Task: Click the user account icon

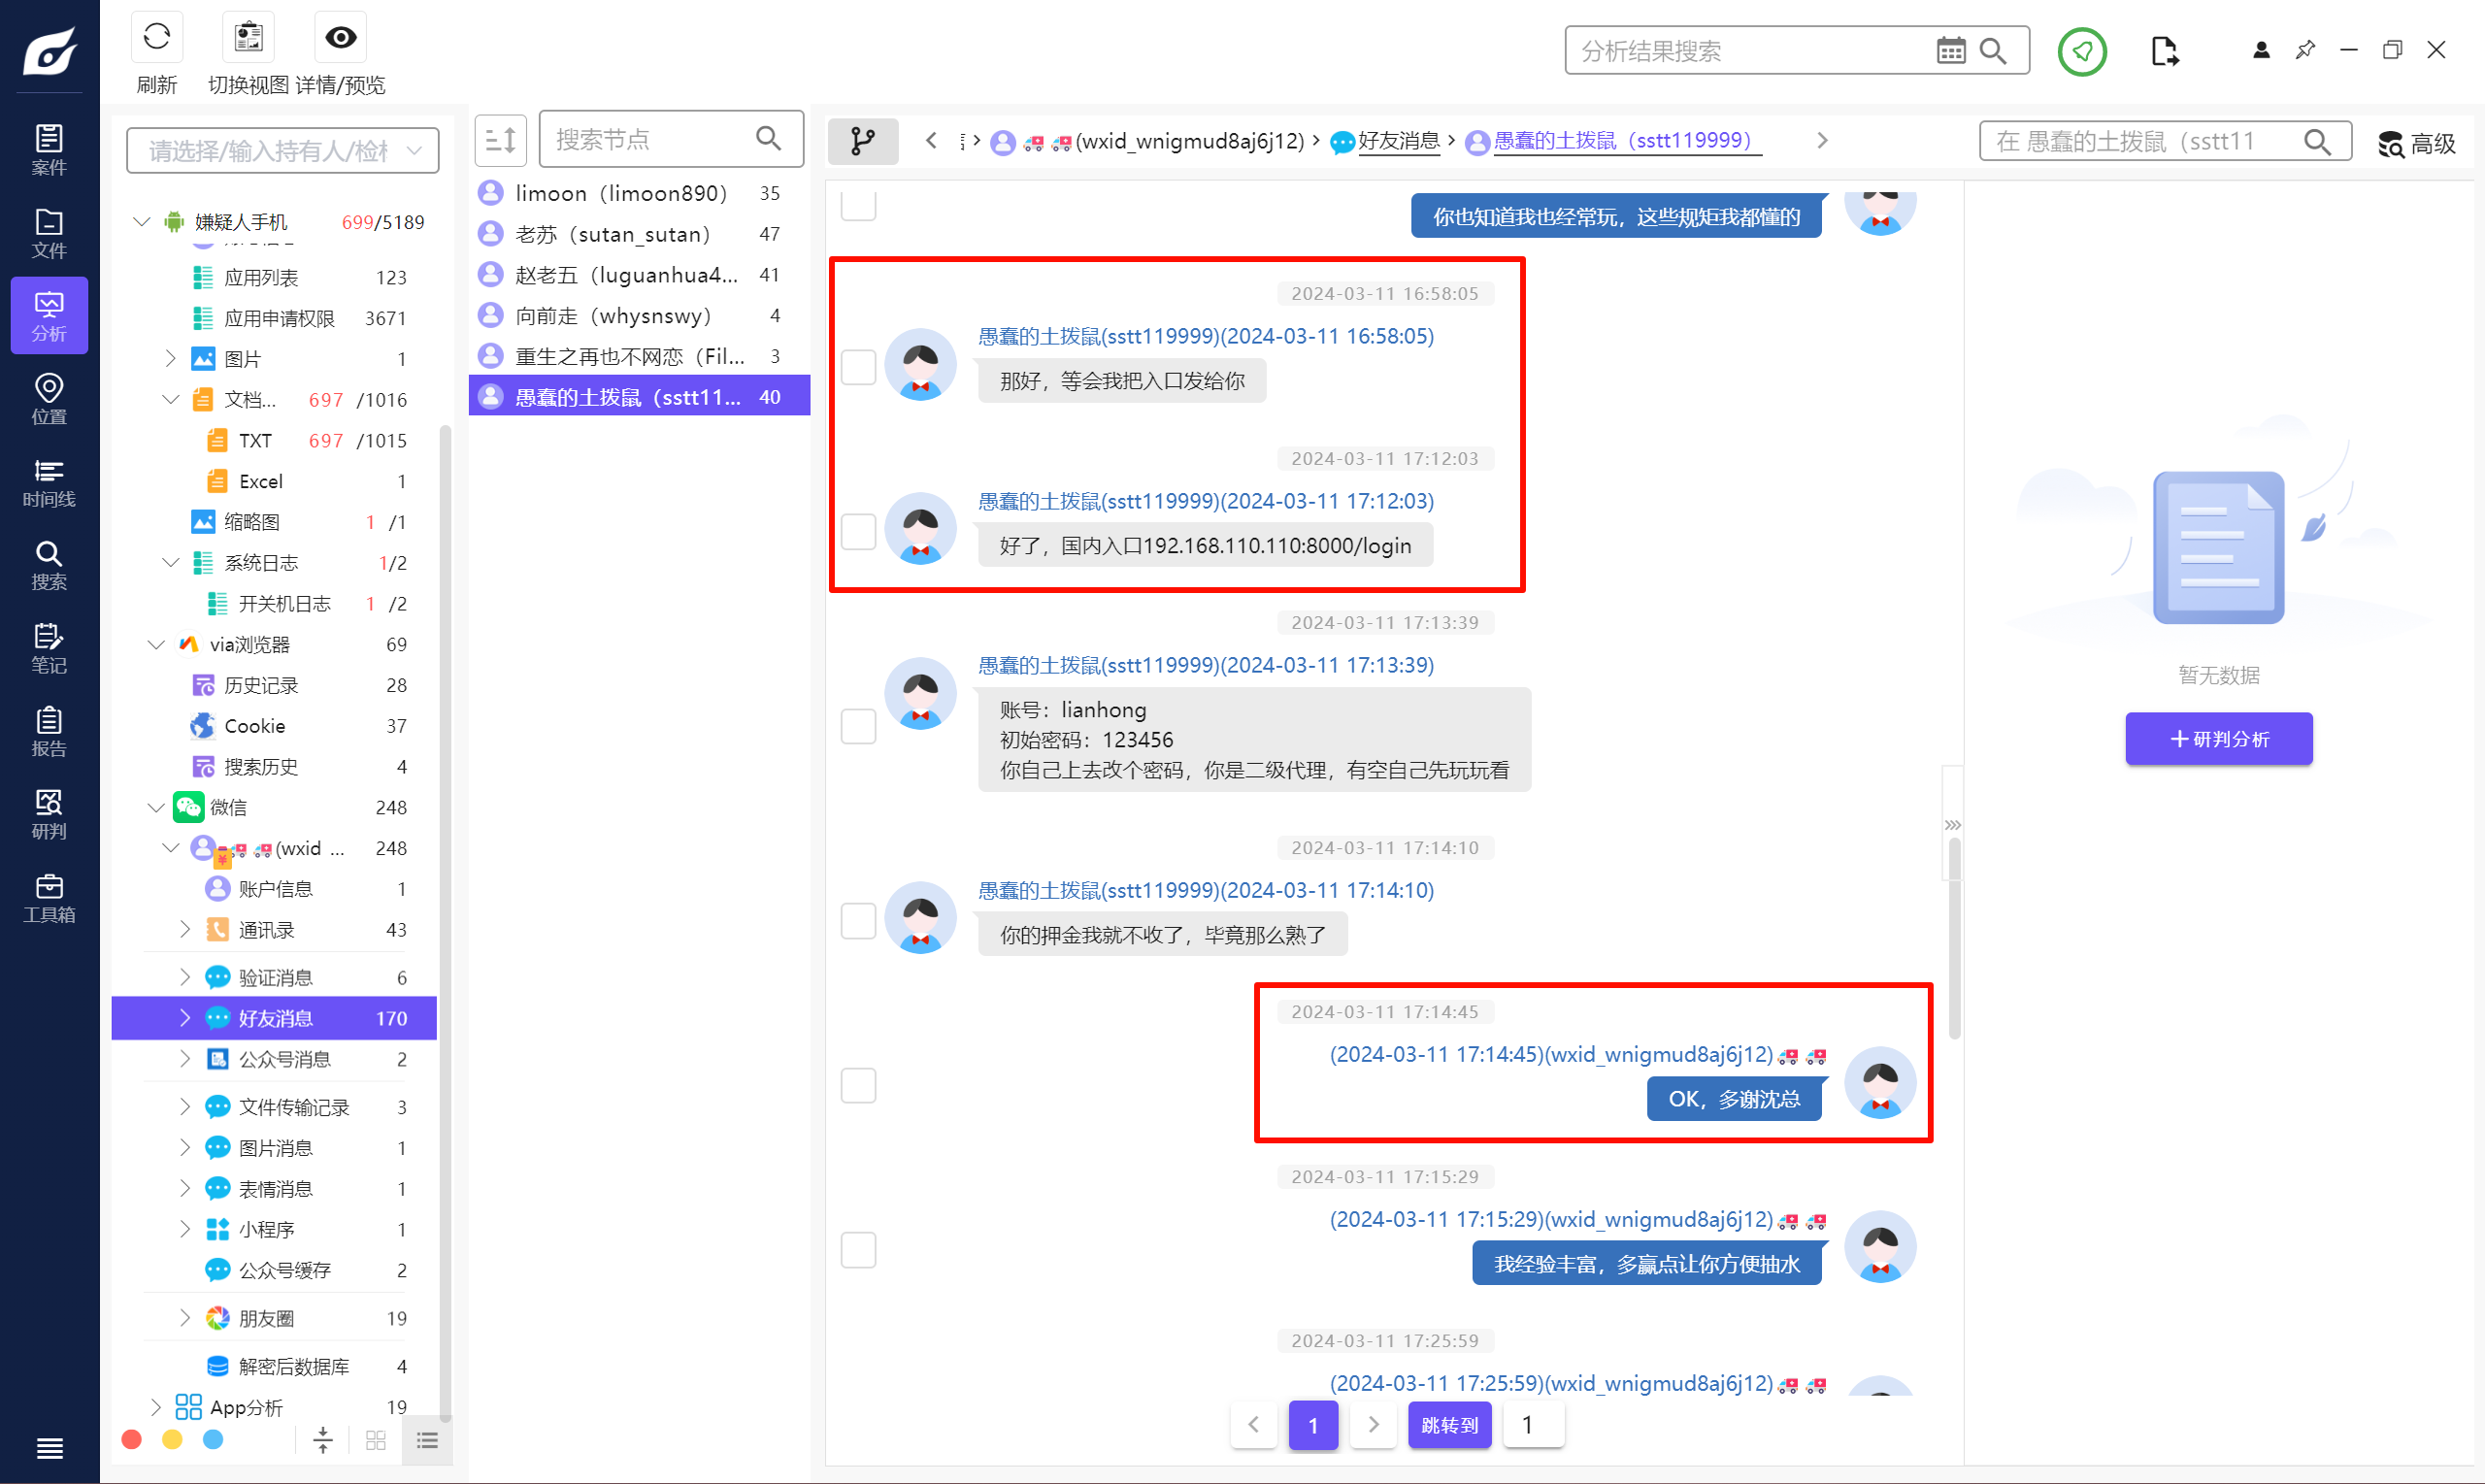Action: click(2261, 50)
